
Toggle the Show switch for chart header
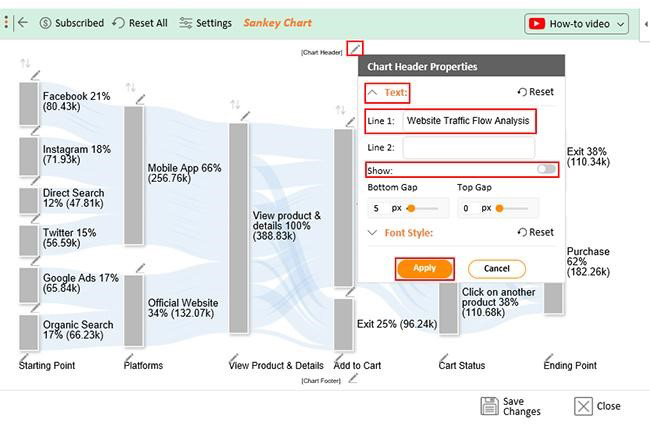(x=546, y=169)
